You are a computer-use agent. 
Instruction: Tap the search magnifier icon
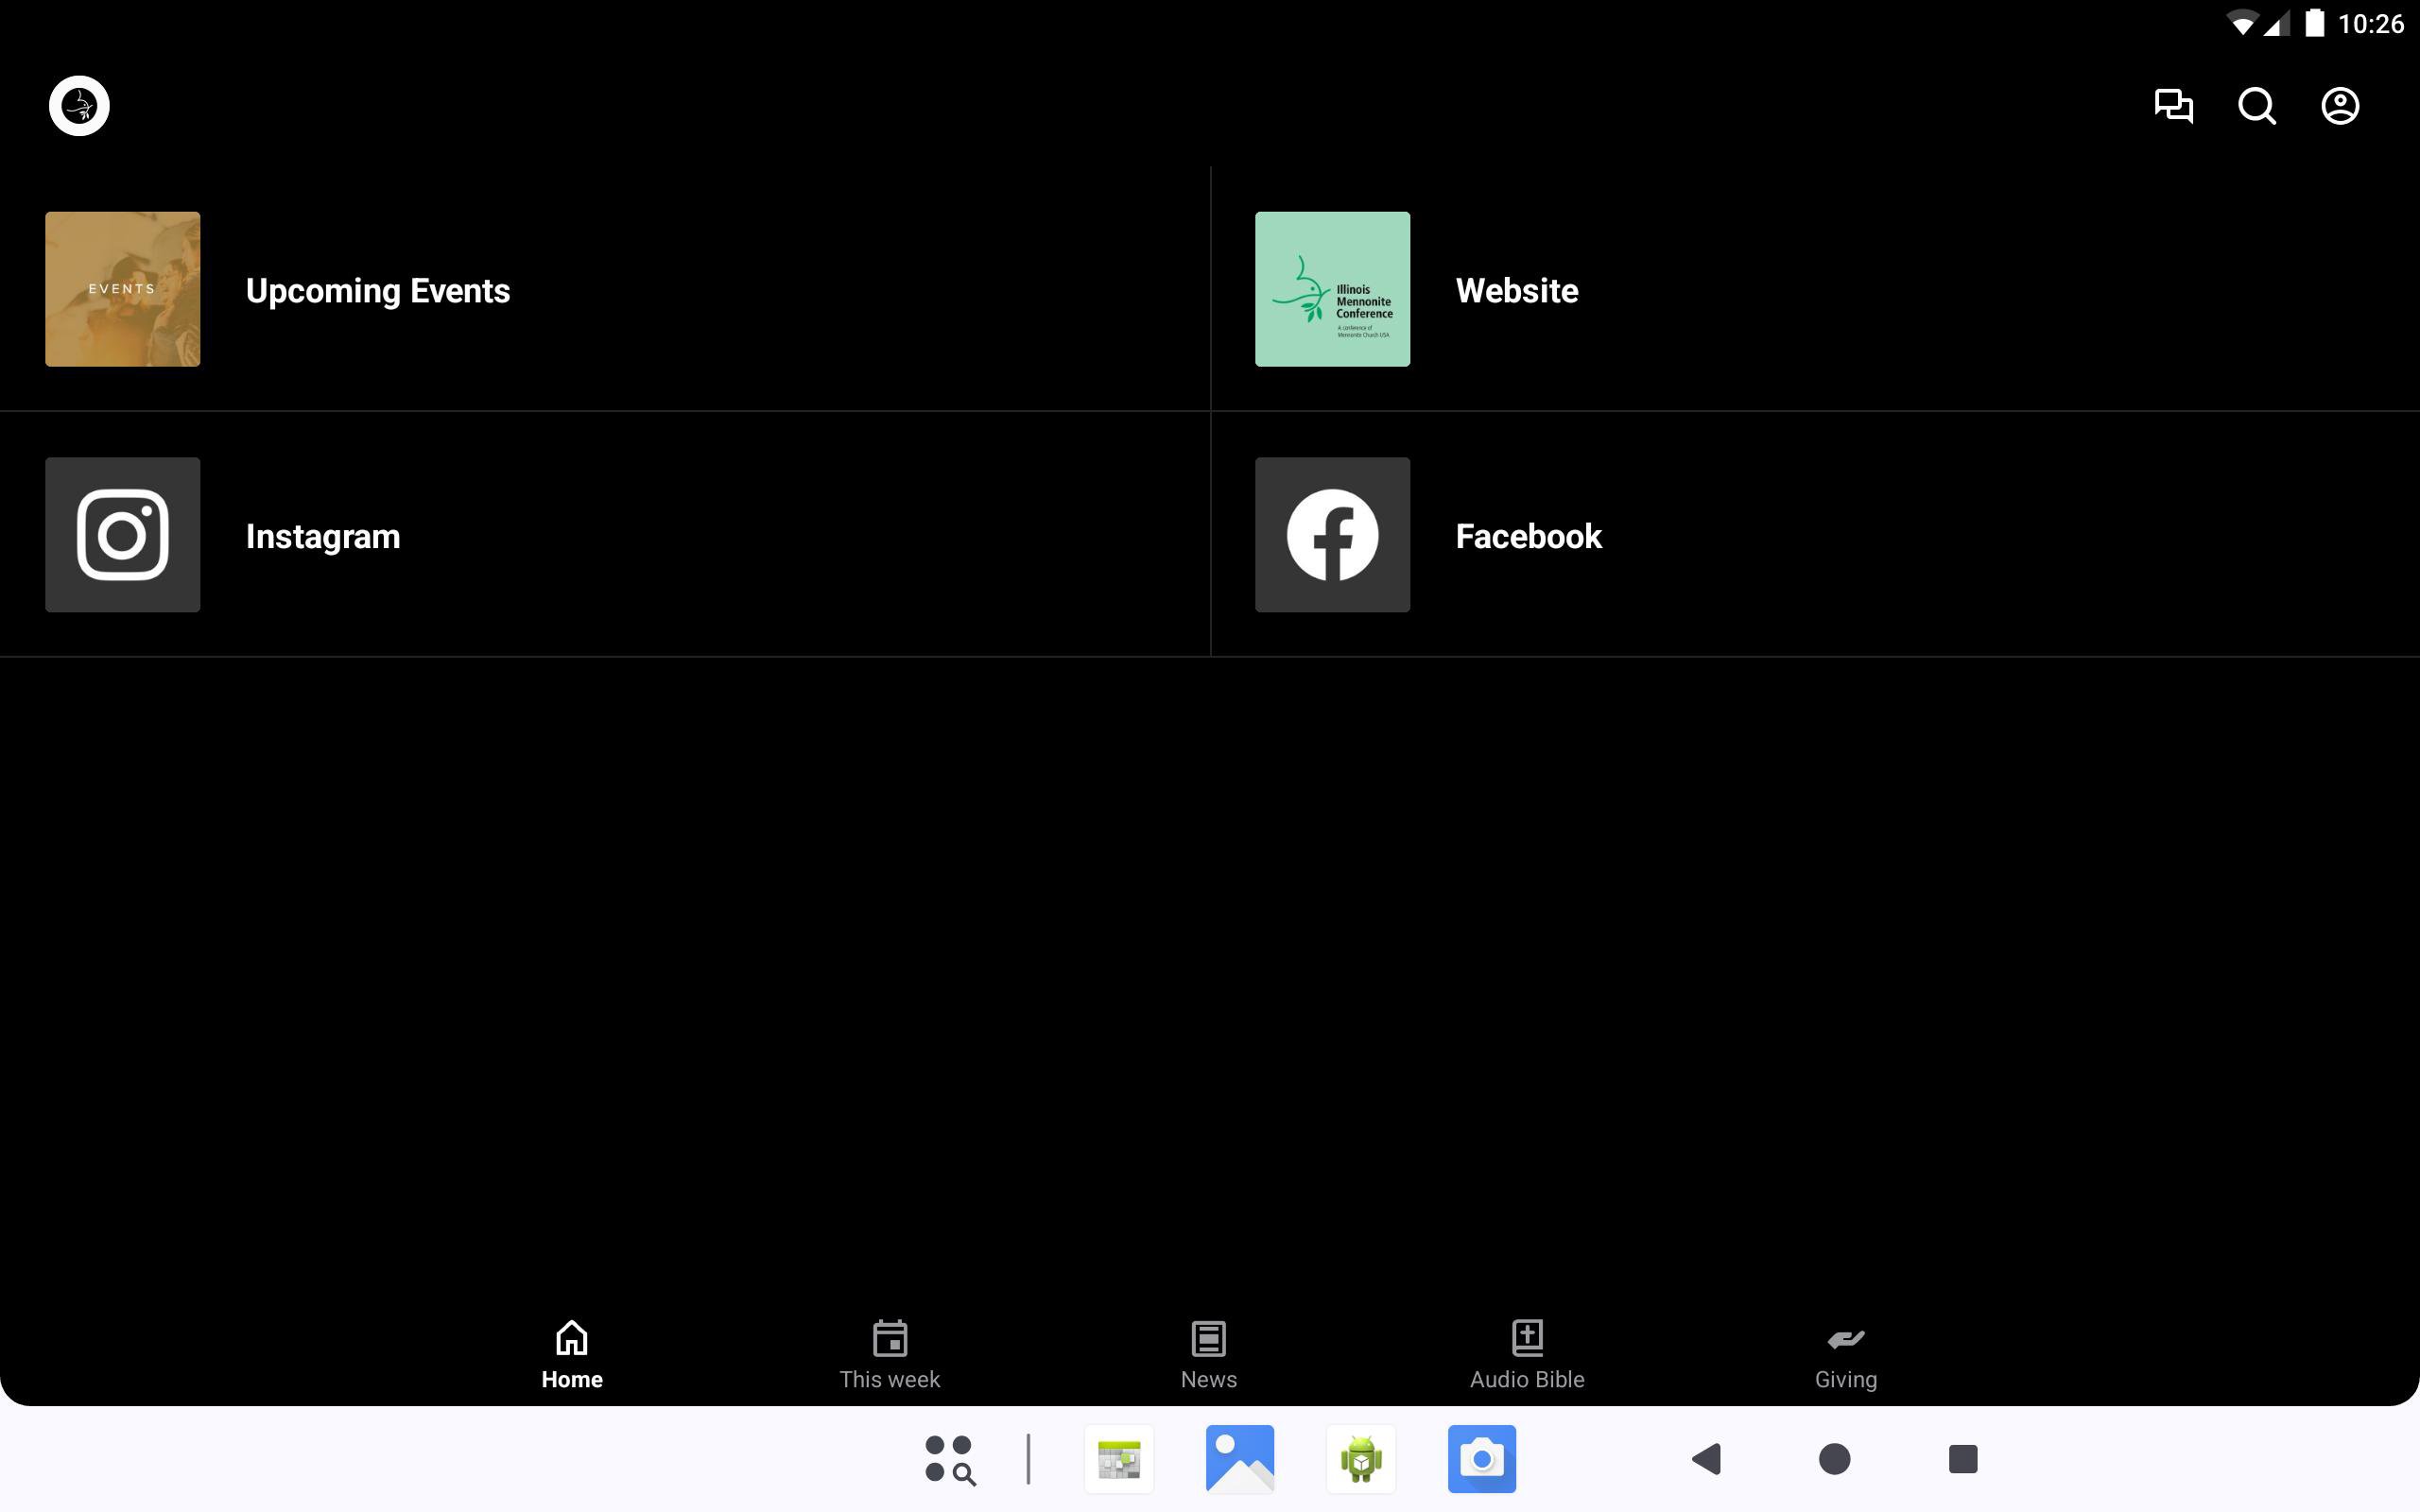pyautogui.click(x=2256, y=106)
